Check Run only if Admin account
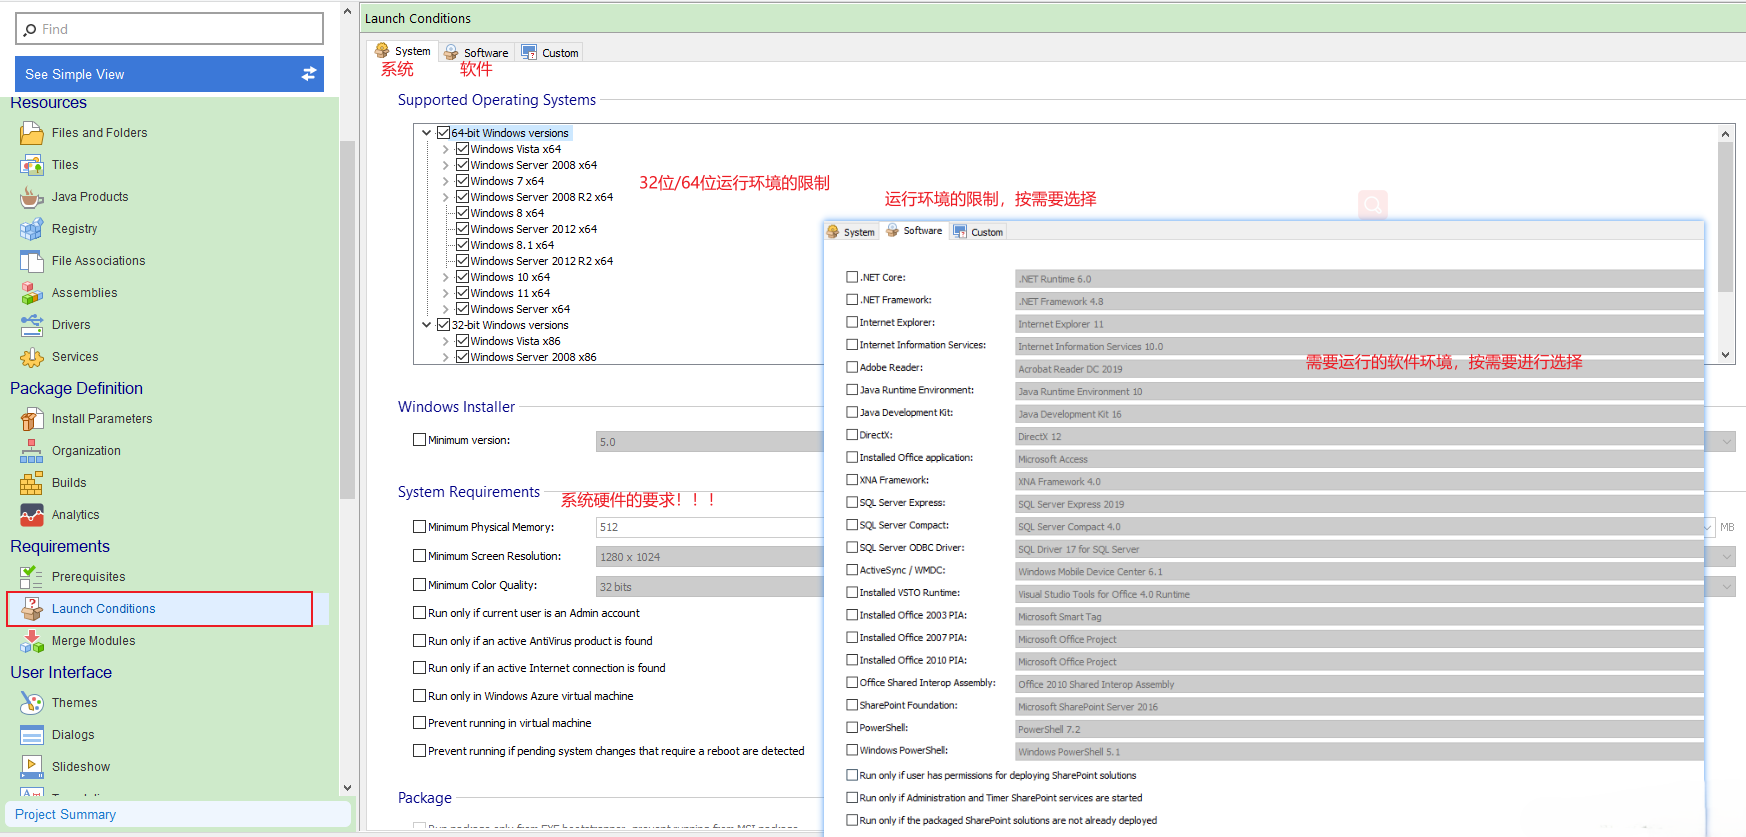 tap(420, 613)
